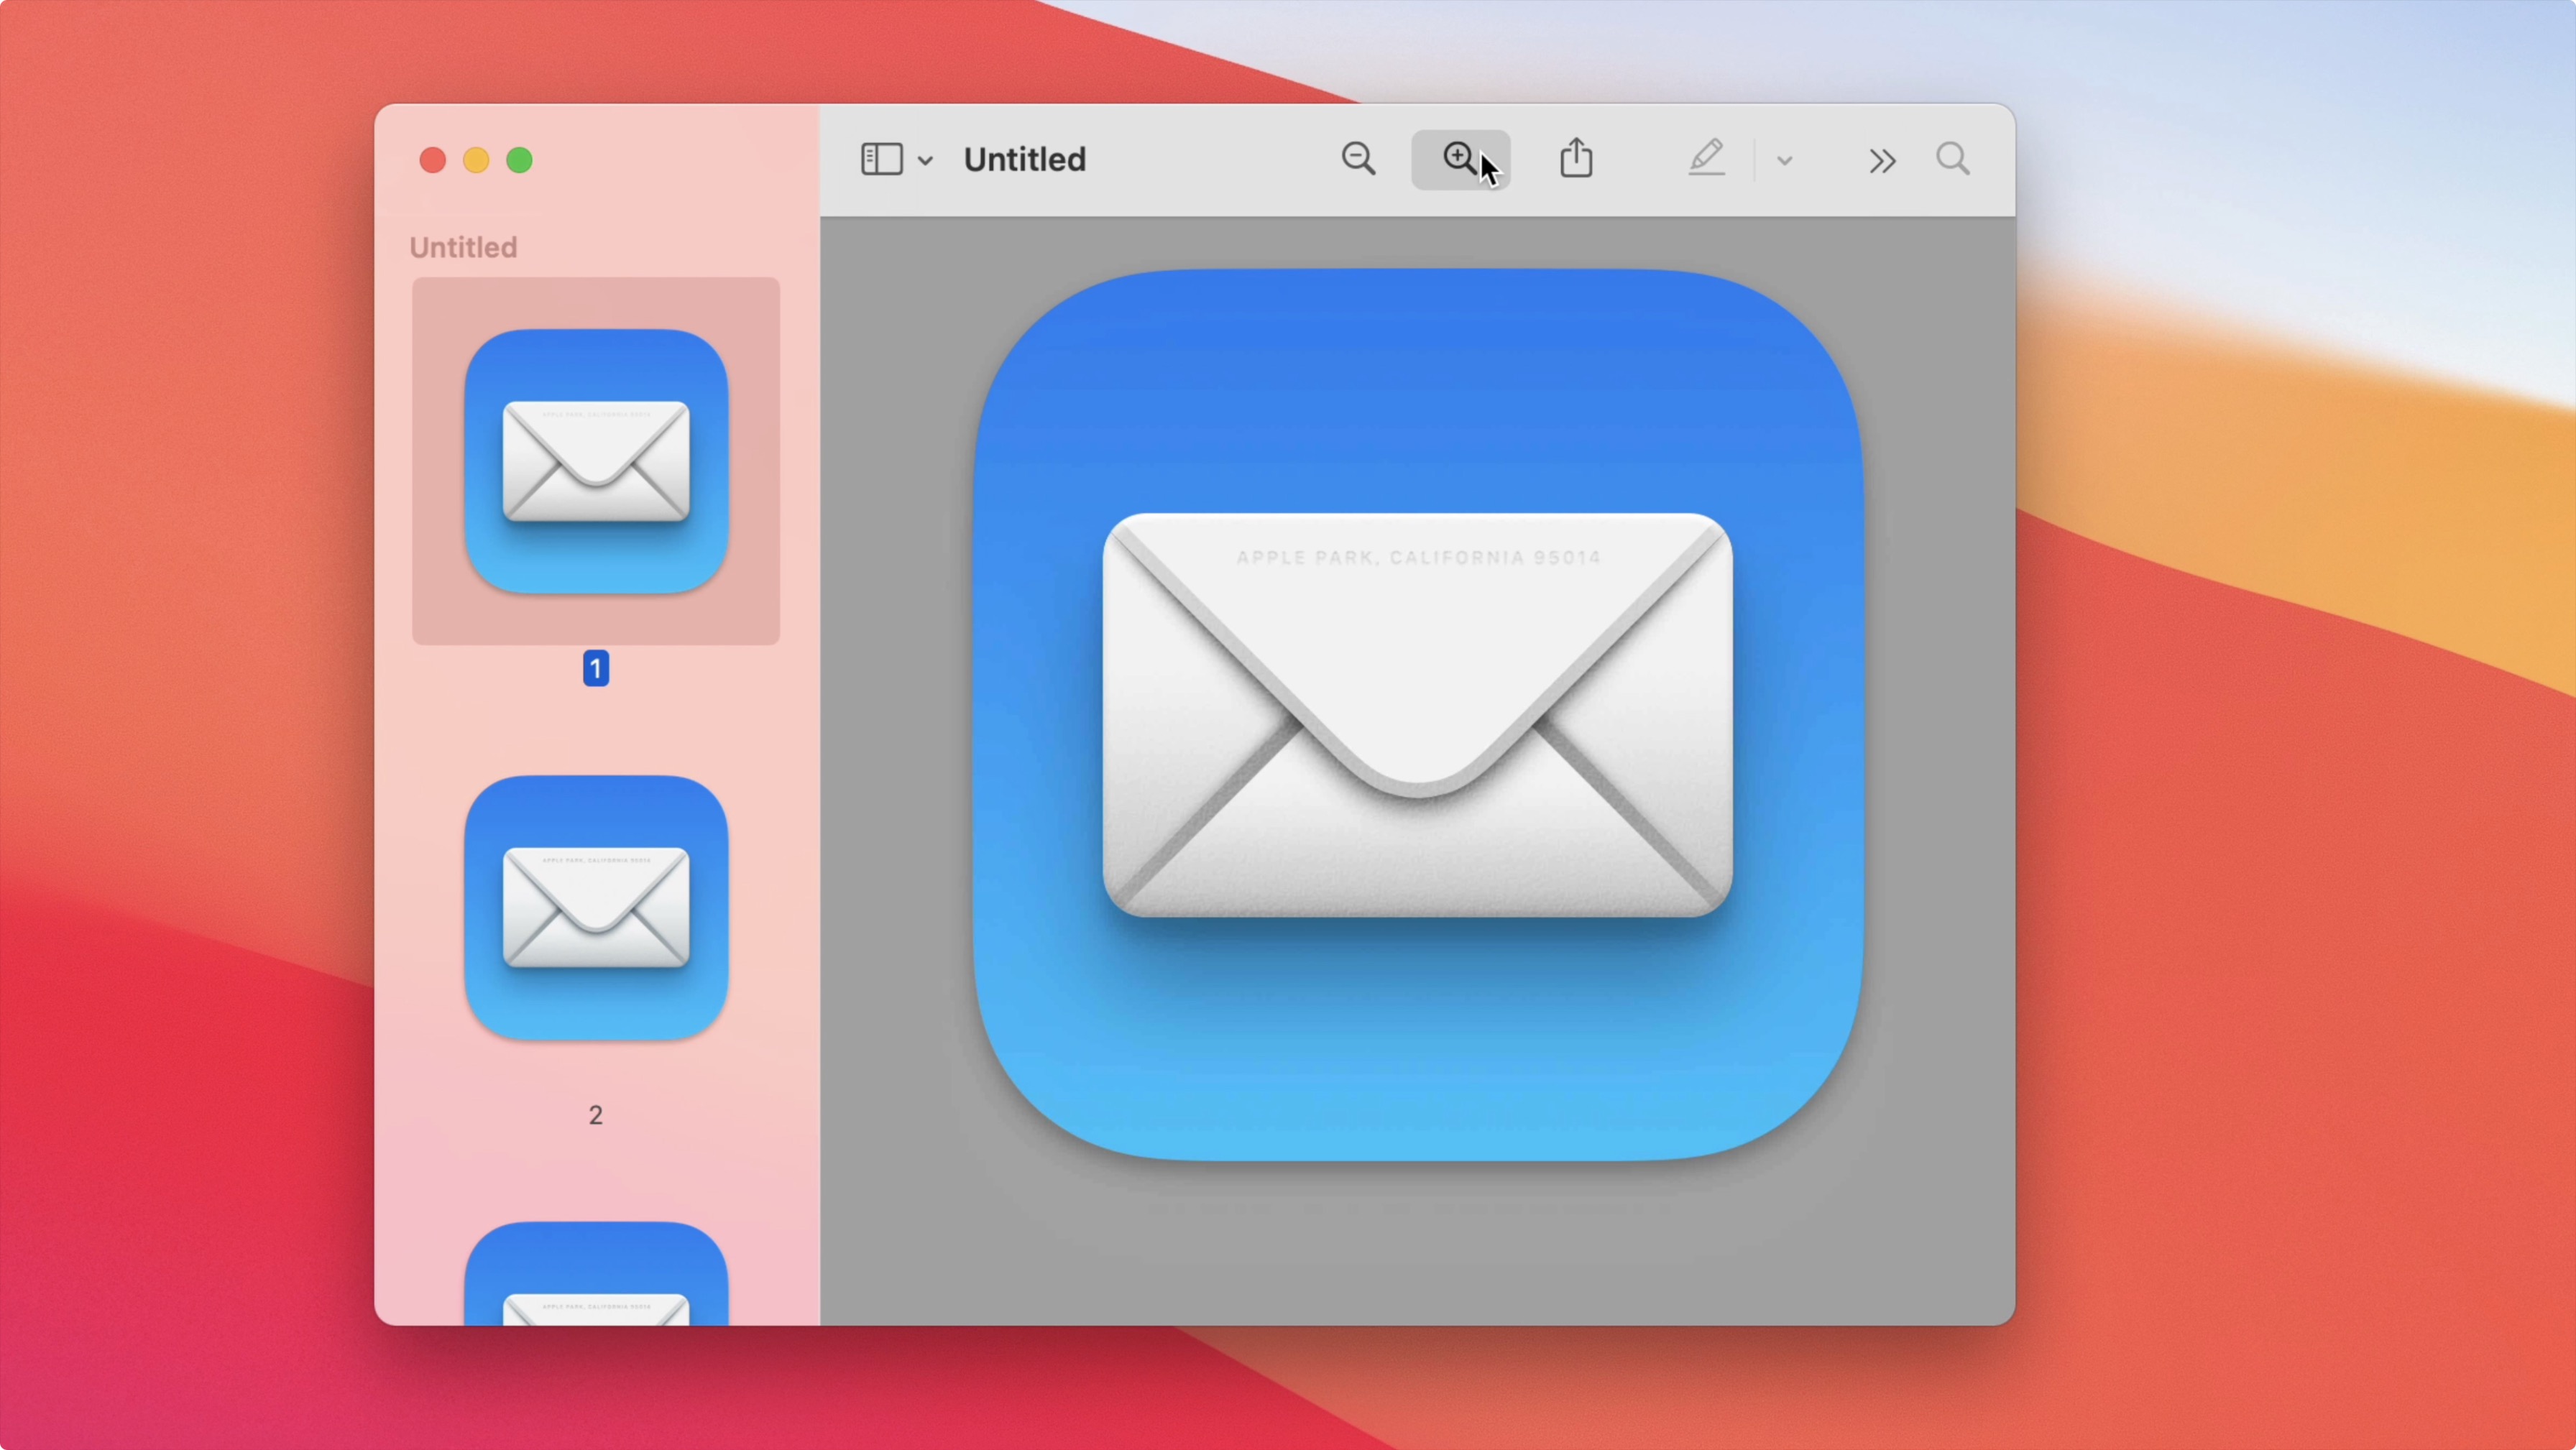Click the Untitled header in the sidebar
This screenshot has width=2576, height=1450.
[x=463, y=247]
